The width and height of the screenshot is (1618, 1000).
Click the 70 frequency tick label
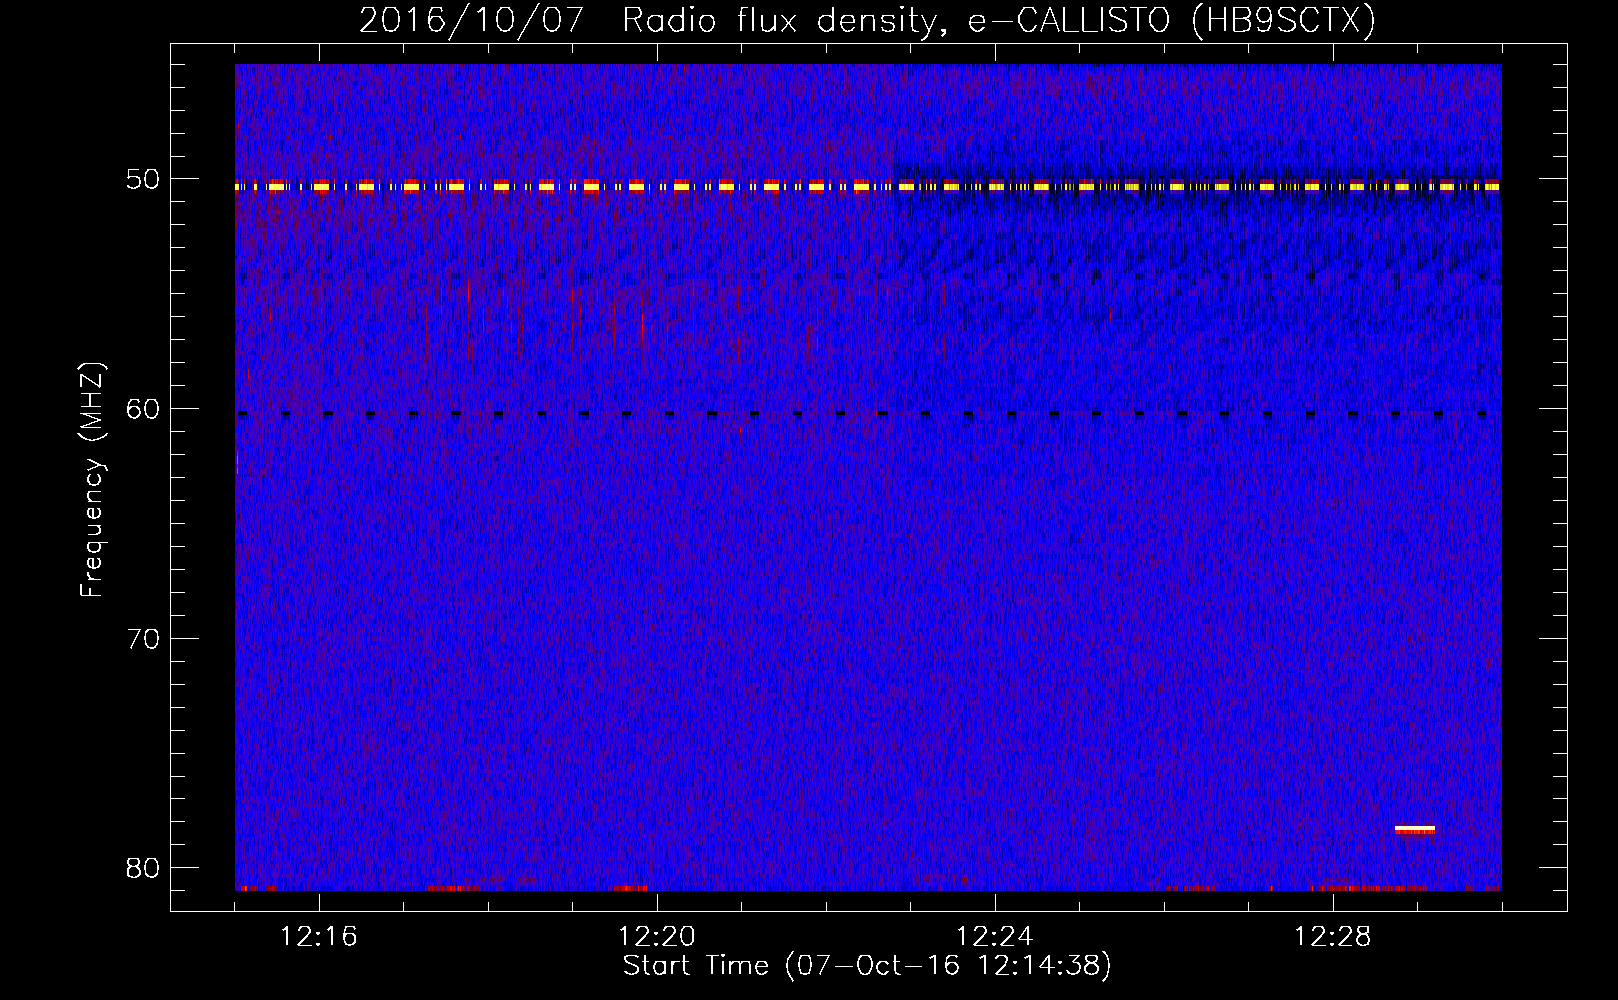pos(143,639)
